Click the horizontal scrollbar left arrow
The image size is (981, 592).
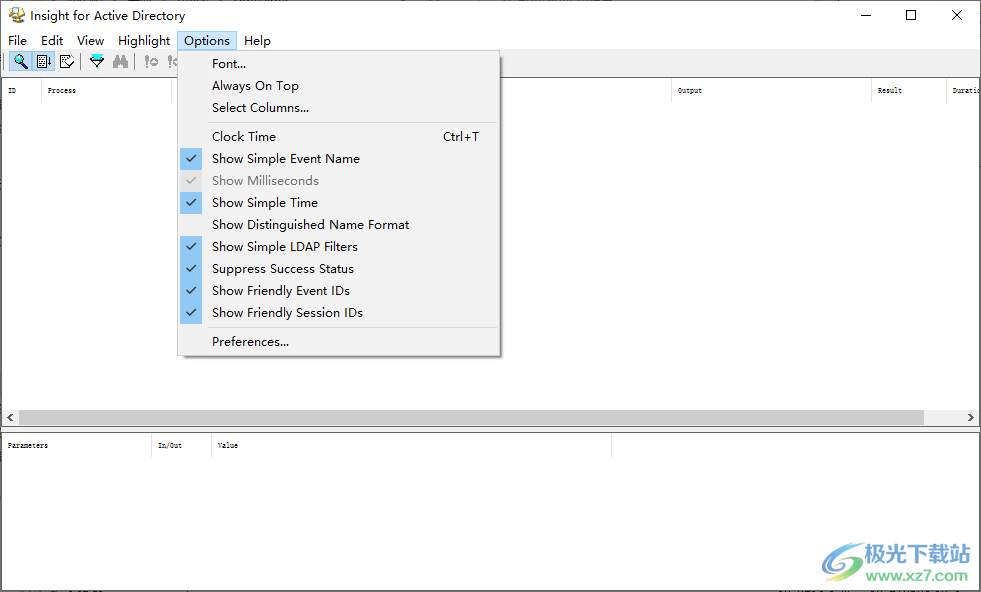click(10, 417)
